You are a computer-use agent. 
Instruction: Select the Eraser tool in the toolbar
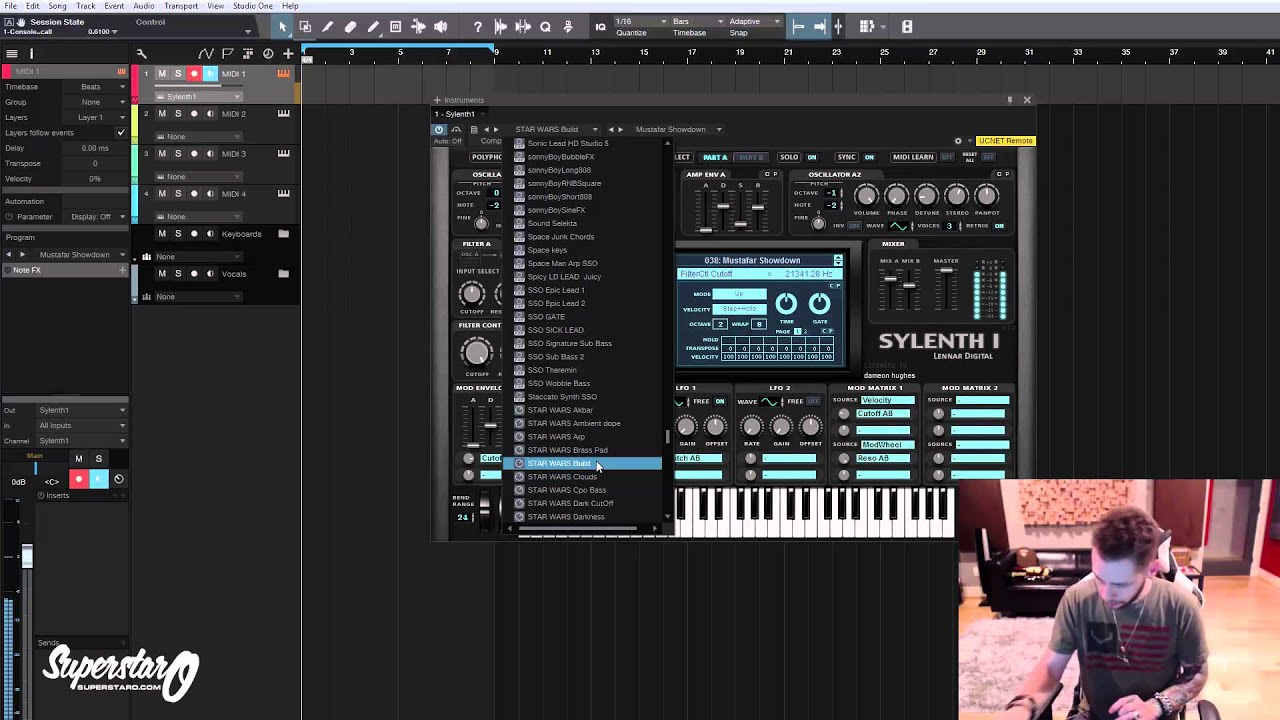[351, 27]
